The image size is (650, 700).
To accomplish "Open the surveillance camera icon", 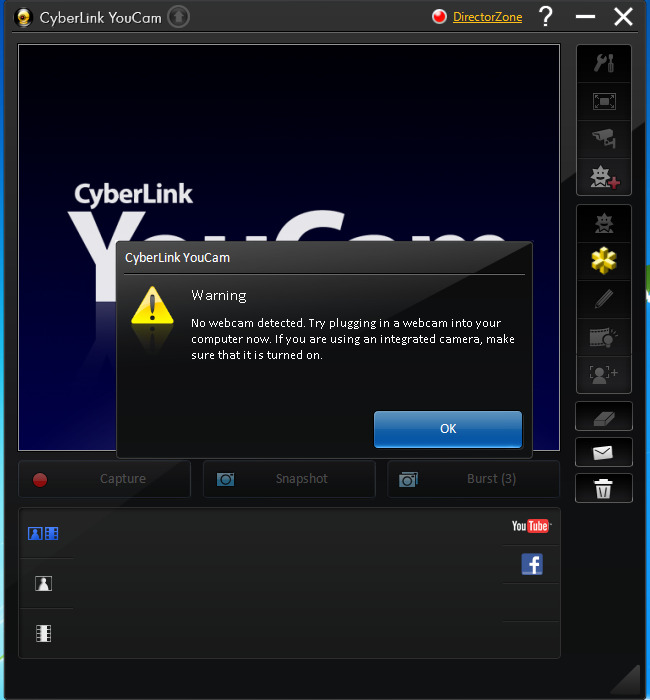I will tap(604, 139).
